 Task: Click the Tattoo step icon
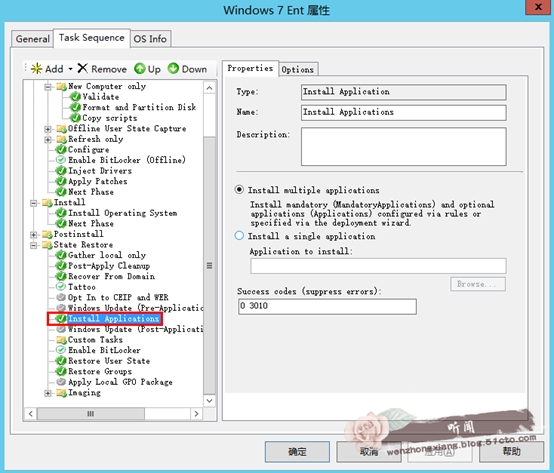61,286
